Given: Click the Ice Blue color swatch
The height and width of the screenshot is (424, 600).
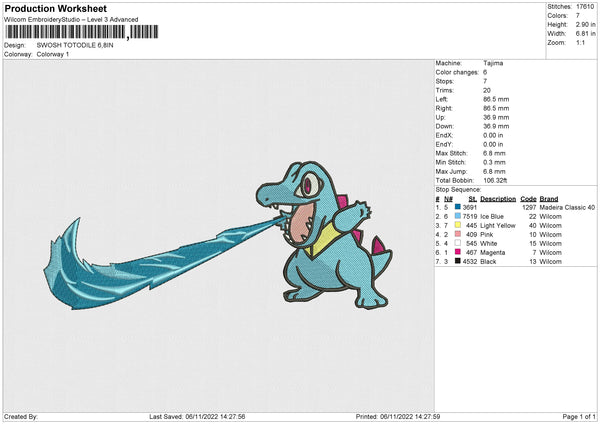Looking at the screenshot, I should coord(458,216).
